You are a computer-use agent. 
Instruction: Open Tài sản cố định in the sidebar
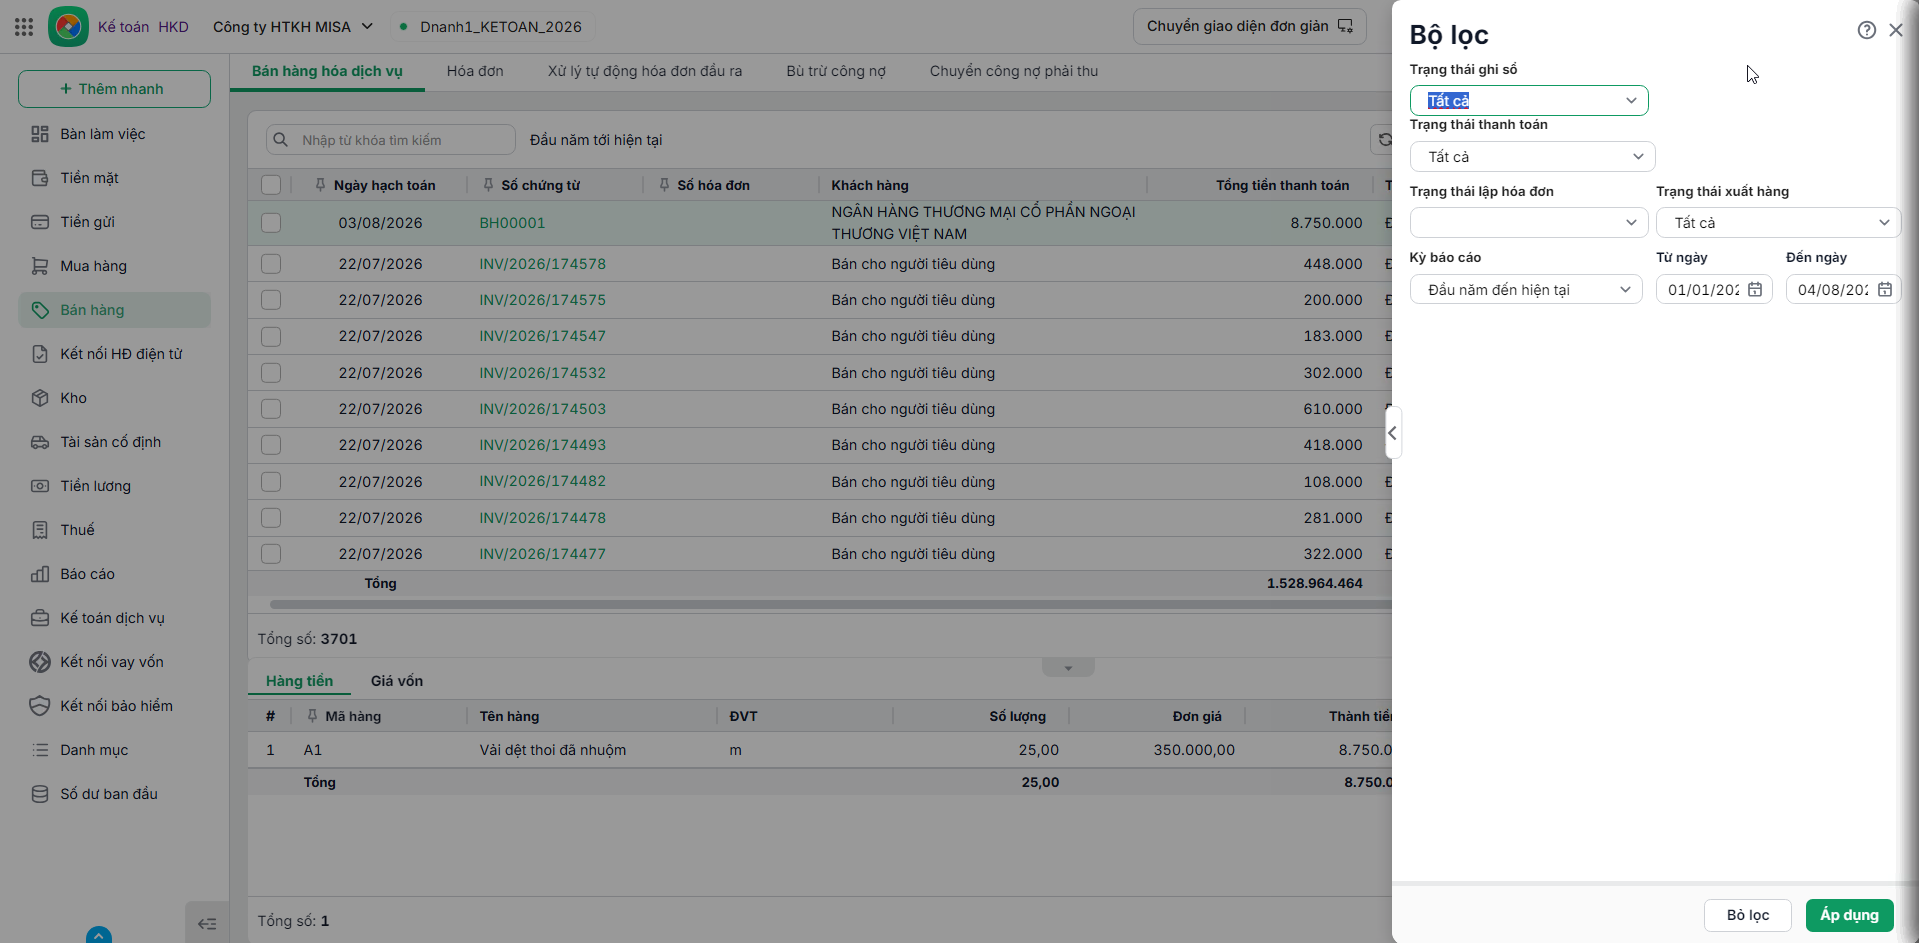pyautogui.click(x=114, y=442)
